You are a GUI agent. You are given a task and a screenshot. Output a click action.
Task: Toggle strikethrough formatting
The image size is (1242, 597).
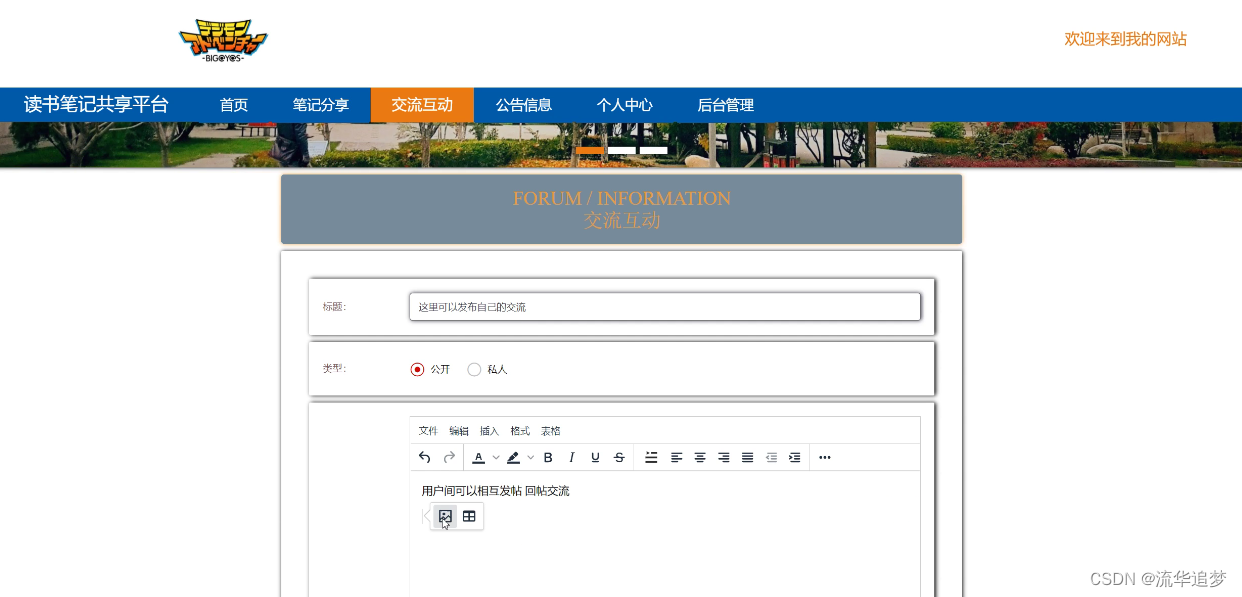tap(619, 458)
